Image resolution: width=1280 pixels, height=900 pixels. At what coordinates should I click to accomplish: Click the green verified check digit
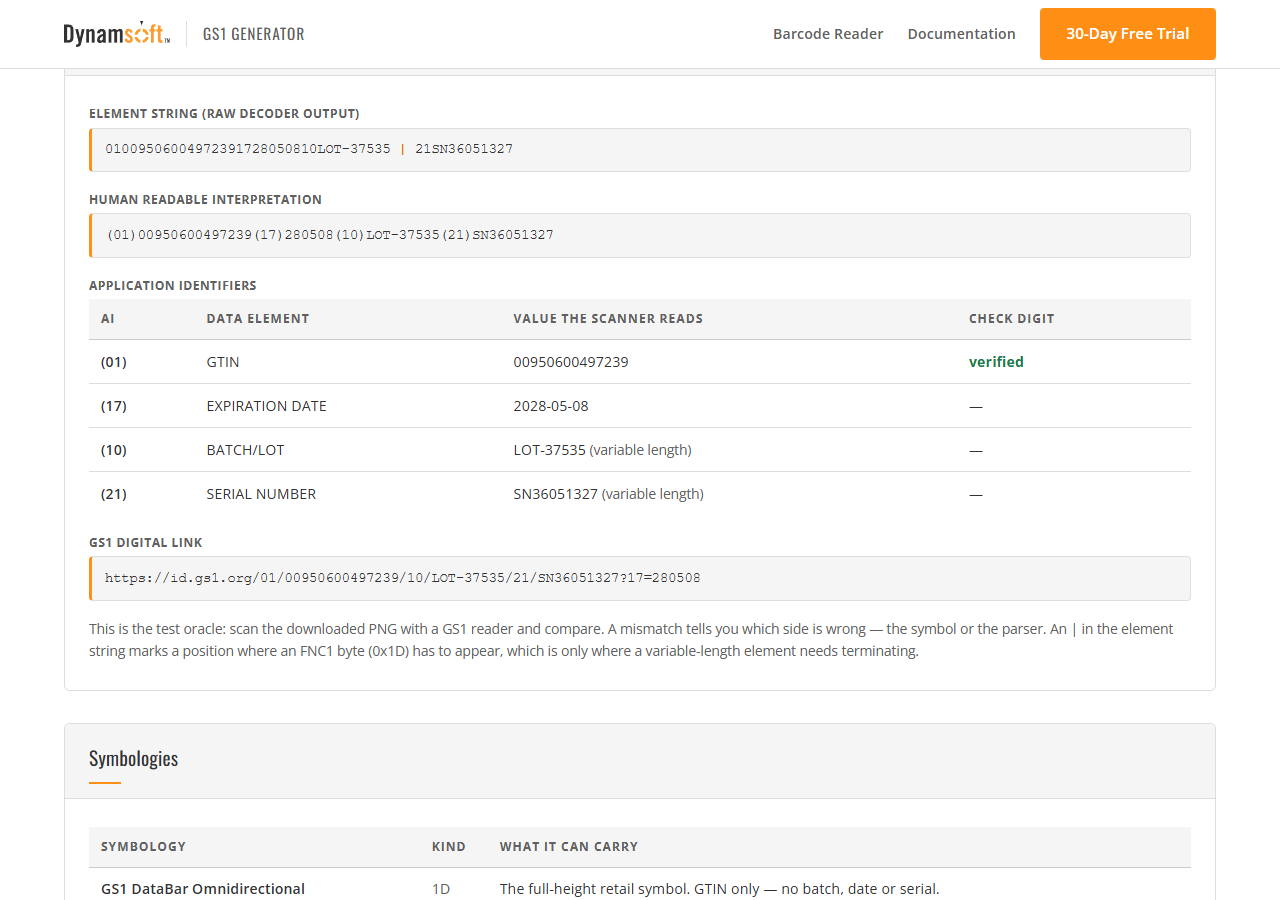(x=996, y=362)
